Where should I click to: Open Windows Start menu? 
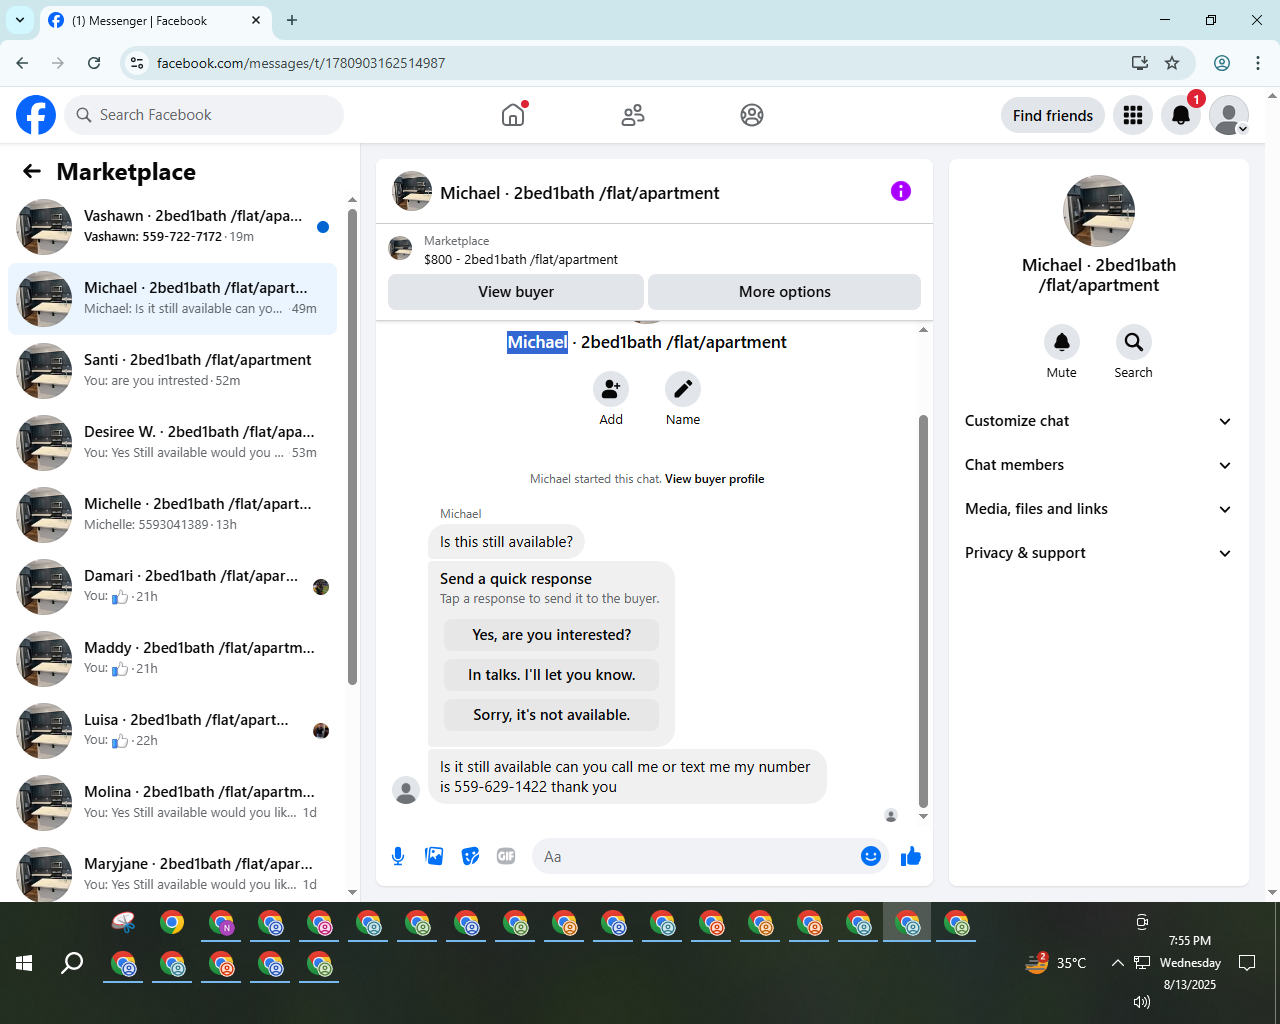click(x=24, y=963)
